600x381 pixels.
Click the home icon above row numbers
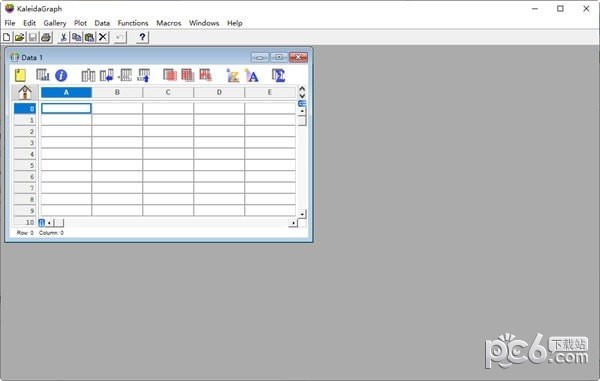[x=25, y=93]
